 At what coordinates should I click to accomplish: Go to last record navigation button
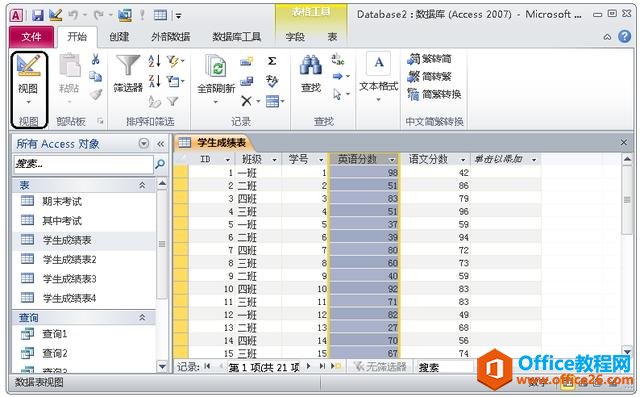click(322, 366)
